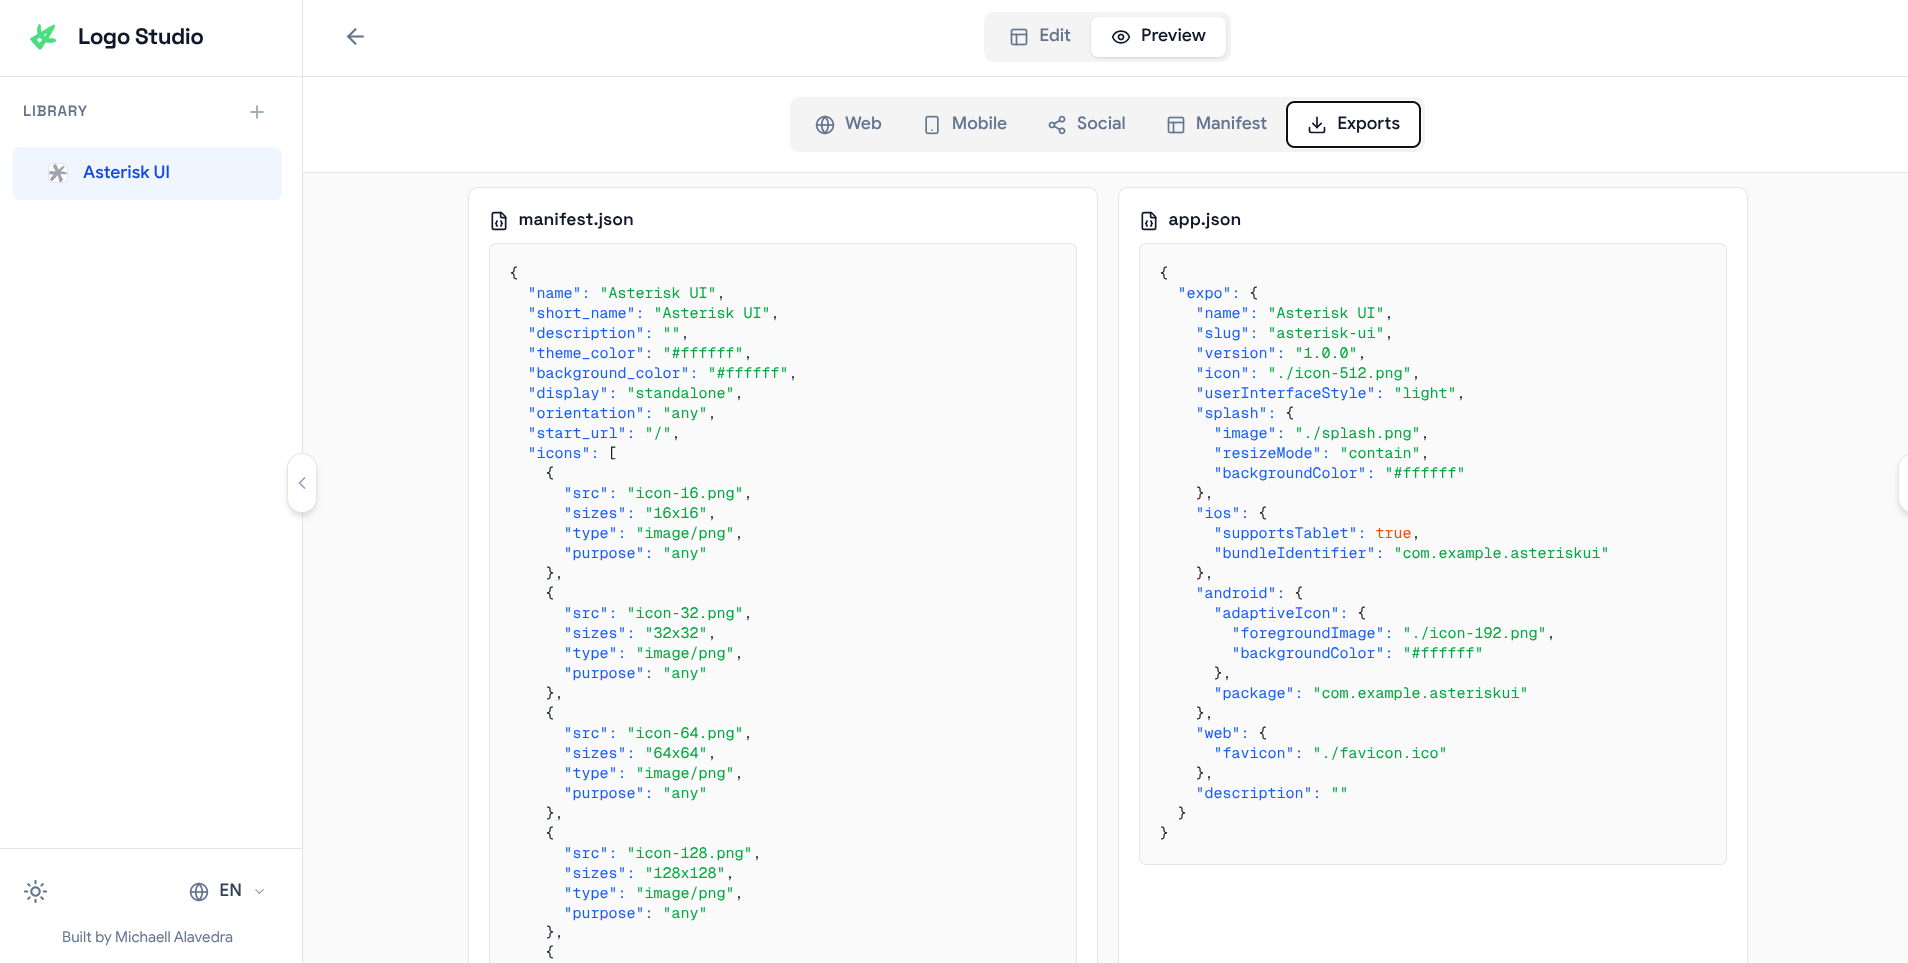Click the globe icon next to EN

[199, 891]
